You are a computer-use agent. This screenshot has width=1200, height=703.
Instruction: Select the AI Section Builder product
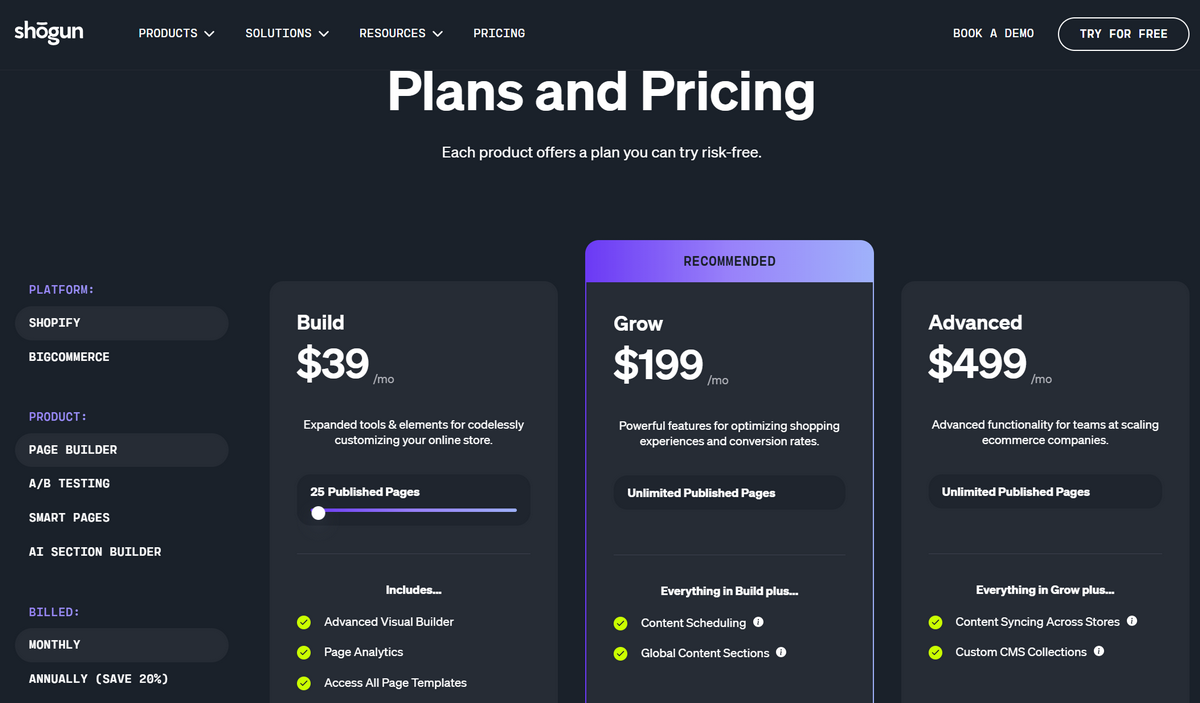pos(94,551)
